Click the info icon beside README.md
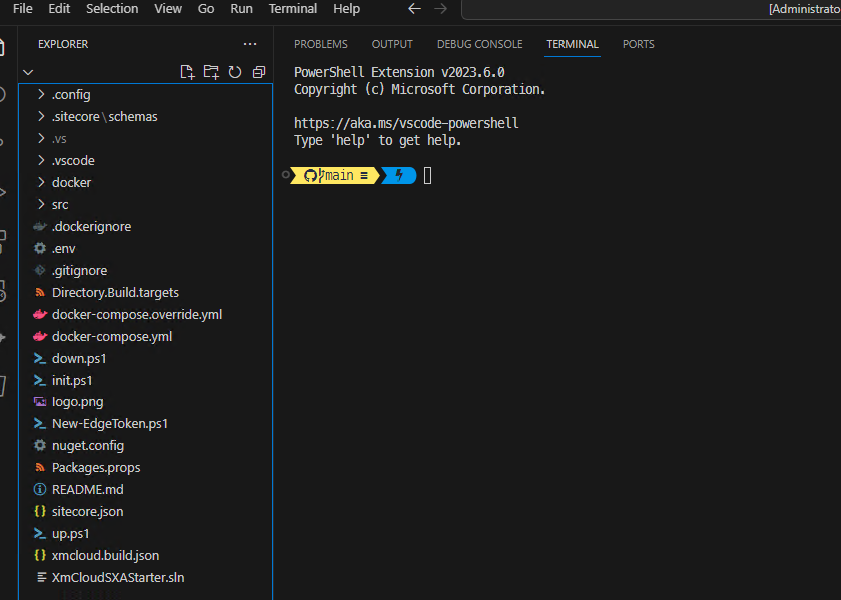This screenshot has width=841, height=600. pos(40,490)
